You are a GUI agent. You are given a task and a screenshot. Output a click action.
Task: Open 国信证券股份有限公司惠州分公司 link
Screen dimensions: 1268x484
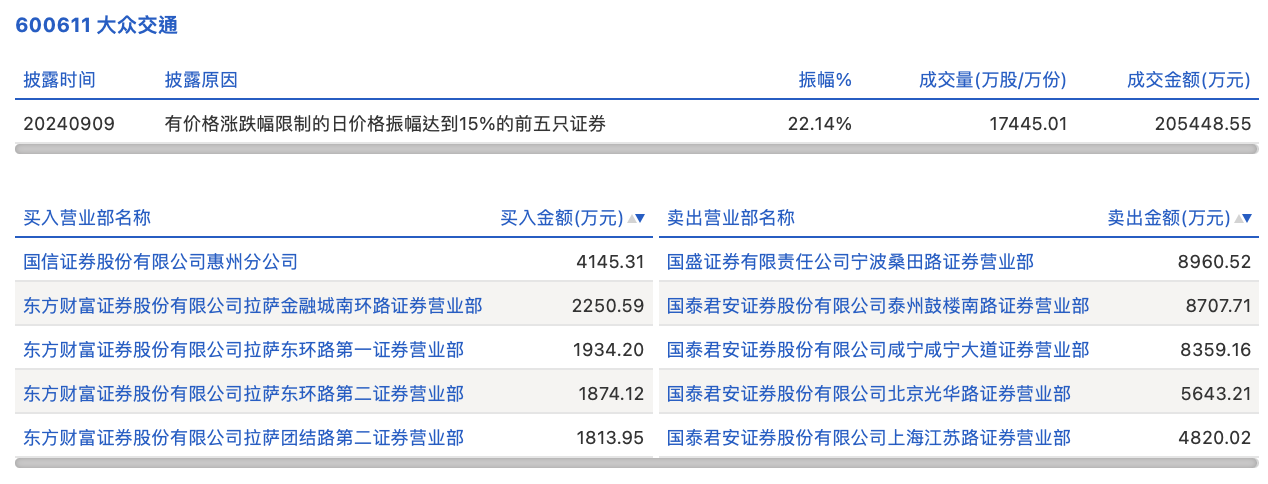(161, 262)
